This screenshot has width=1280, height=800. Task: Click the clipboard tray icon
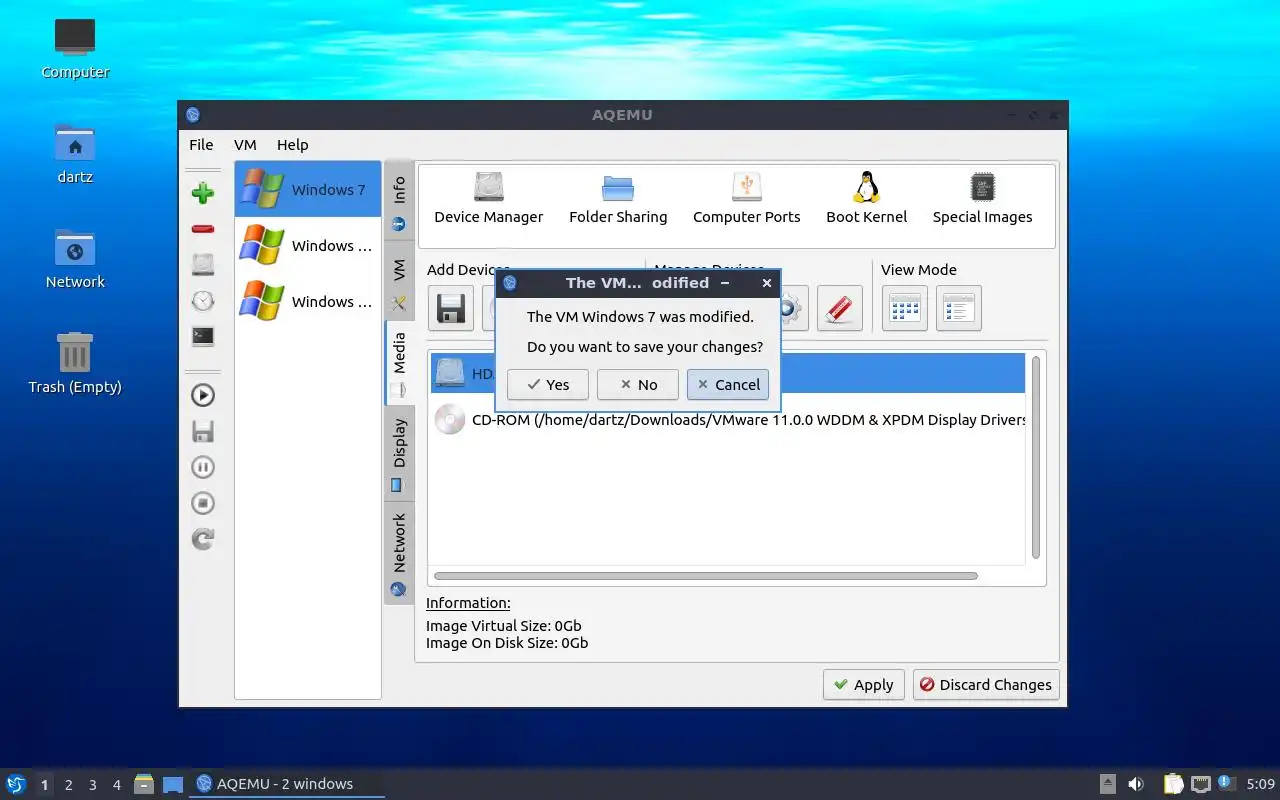pyautogui.click(x=1173, y=784)
